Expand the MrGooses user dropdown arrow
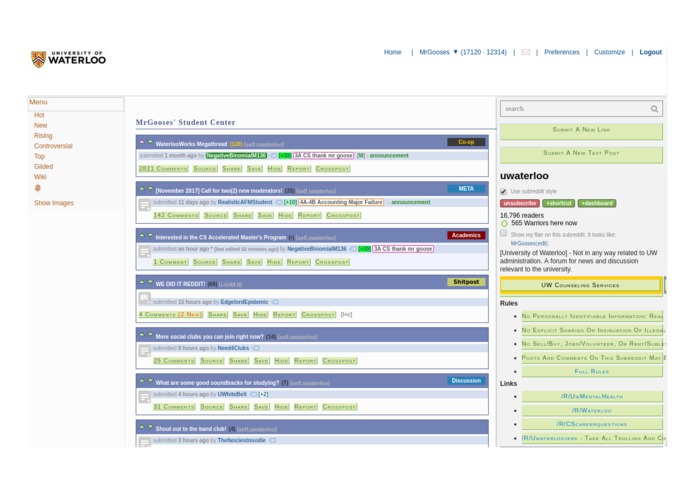The width and height of the screenshot is (695, 494). pyautogui.click(x=455, y=52)
